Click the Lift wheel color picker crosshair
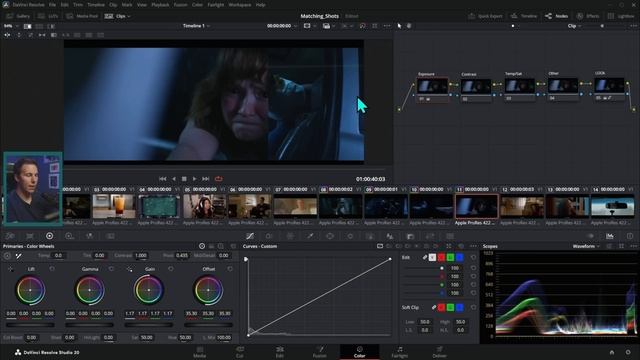This screenshot has width=640, height=360. click(10, 269)
